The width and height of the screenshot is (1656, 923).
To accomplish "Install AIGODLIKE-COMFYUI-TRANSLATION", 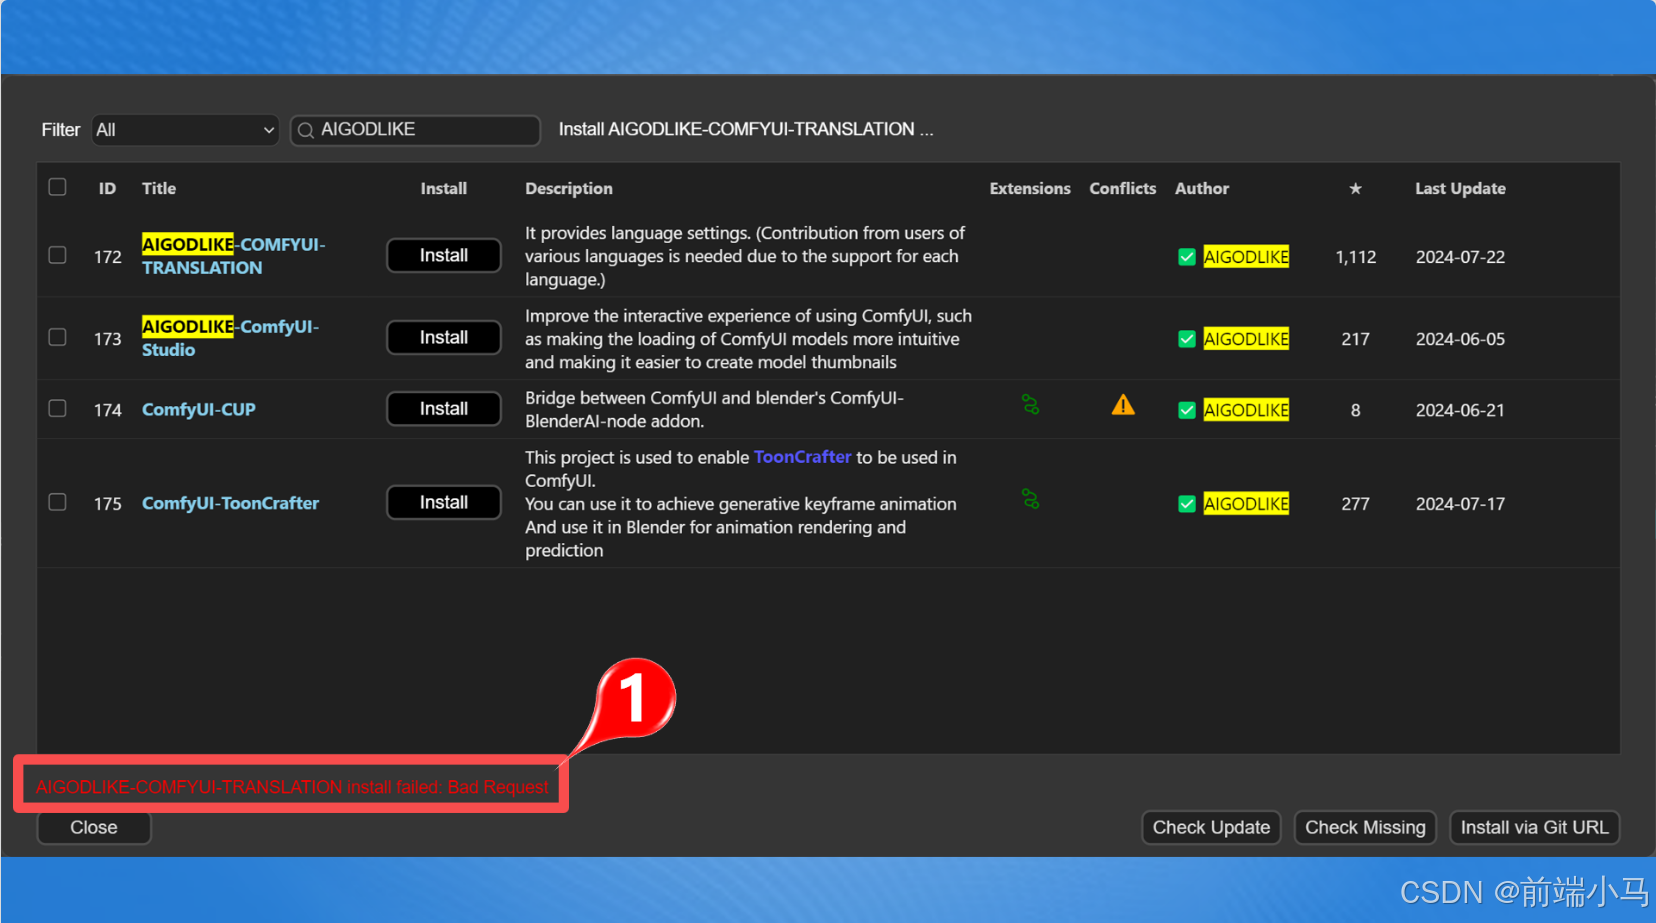I will pyautogui.click(x=444, y=255).
